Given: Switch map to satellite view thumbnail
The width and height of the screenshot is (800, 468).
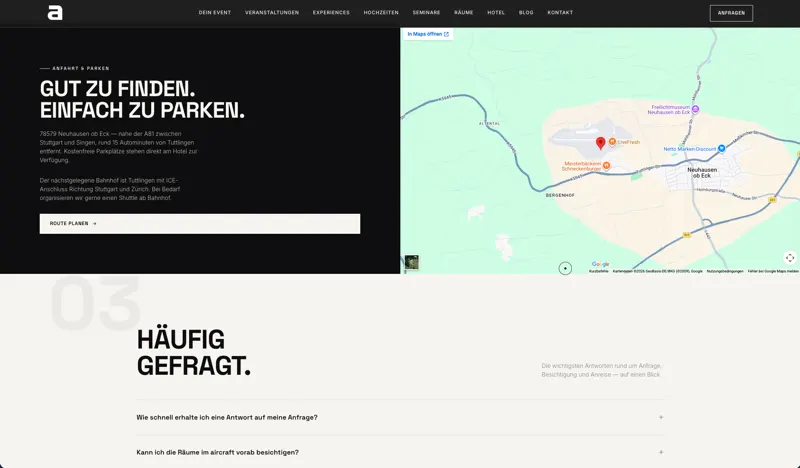Looking at the screenshot, I should pos(412,262).
